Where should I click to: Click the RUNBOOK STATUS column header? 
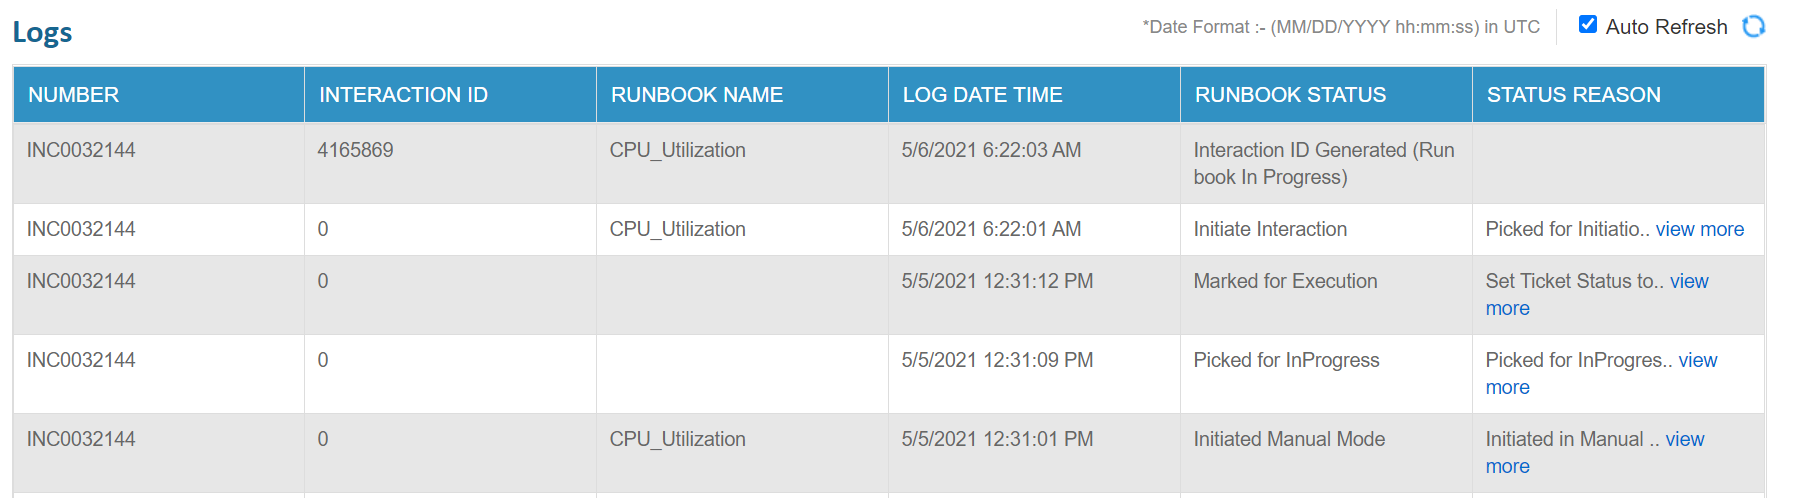[x=1290, y=95]
